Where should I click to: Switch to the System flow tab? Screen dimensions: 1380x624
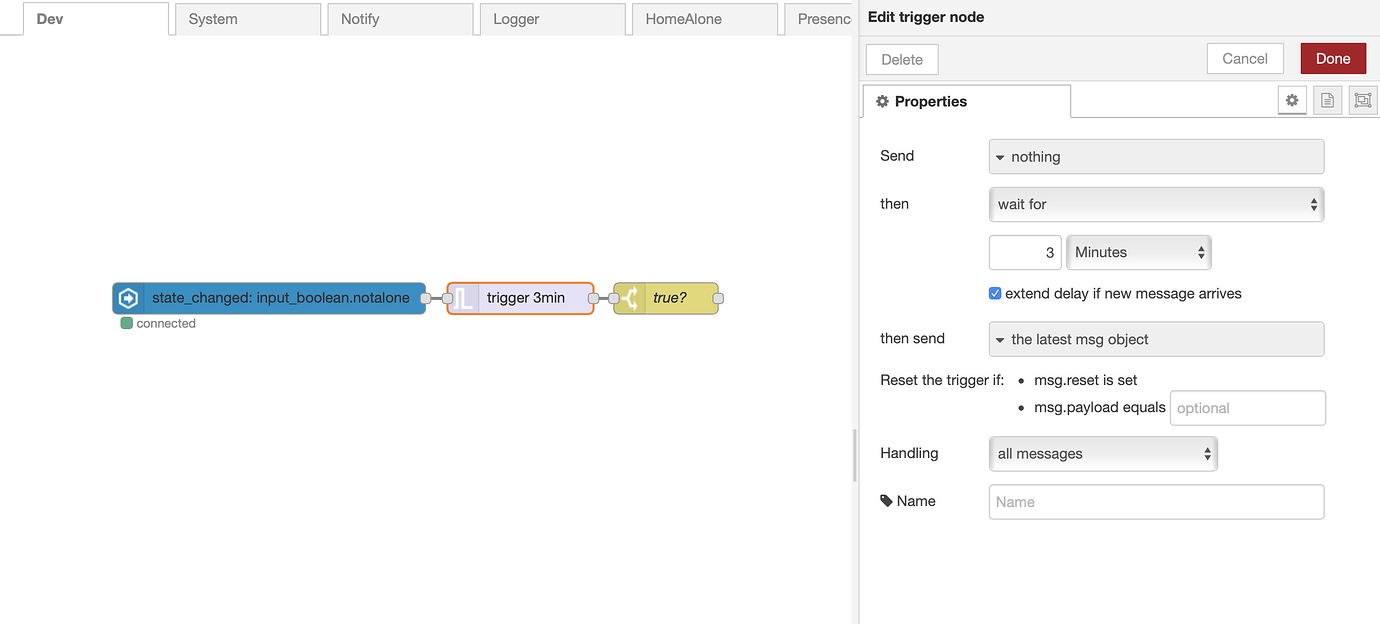coord(247,19)
